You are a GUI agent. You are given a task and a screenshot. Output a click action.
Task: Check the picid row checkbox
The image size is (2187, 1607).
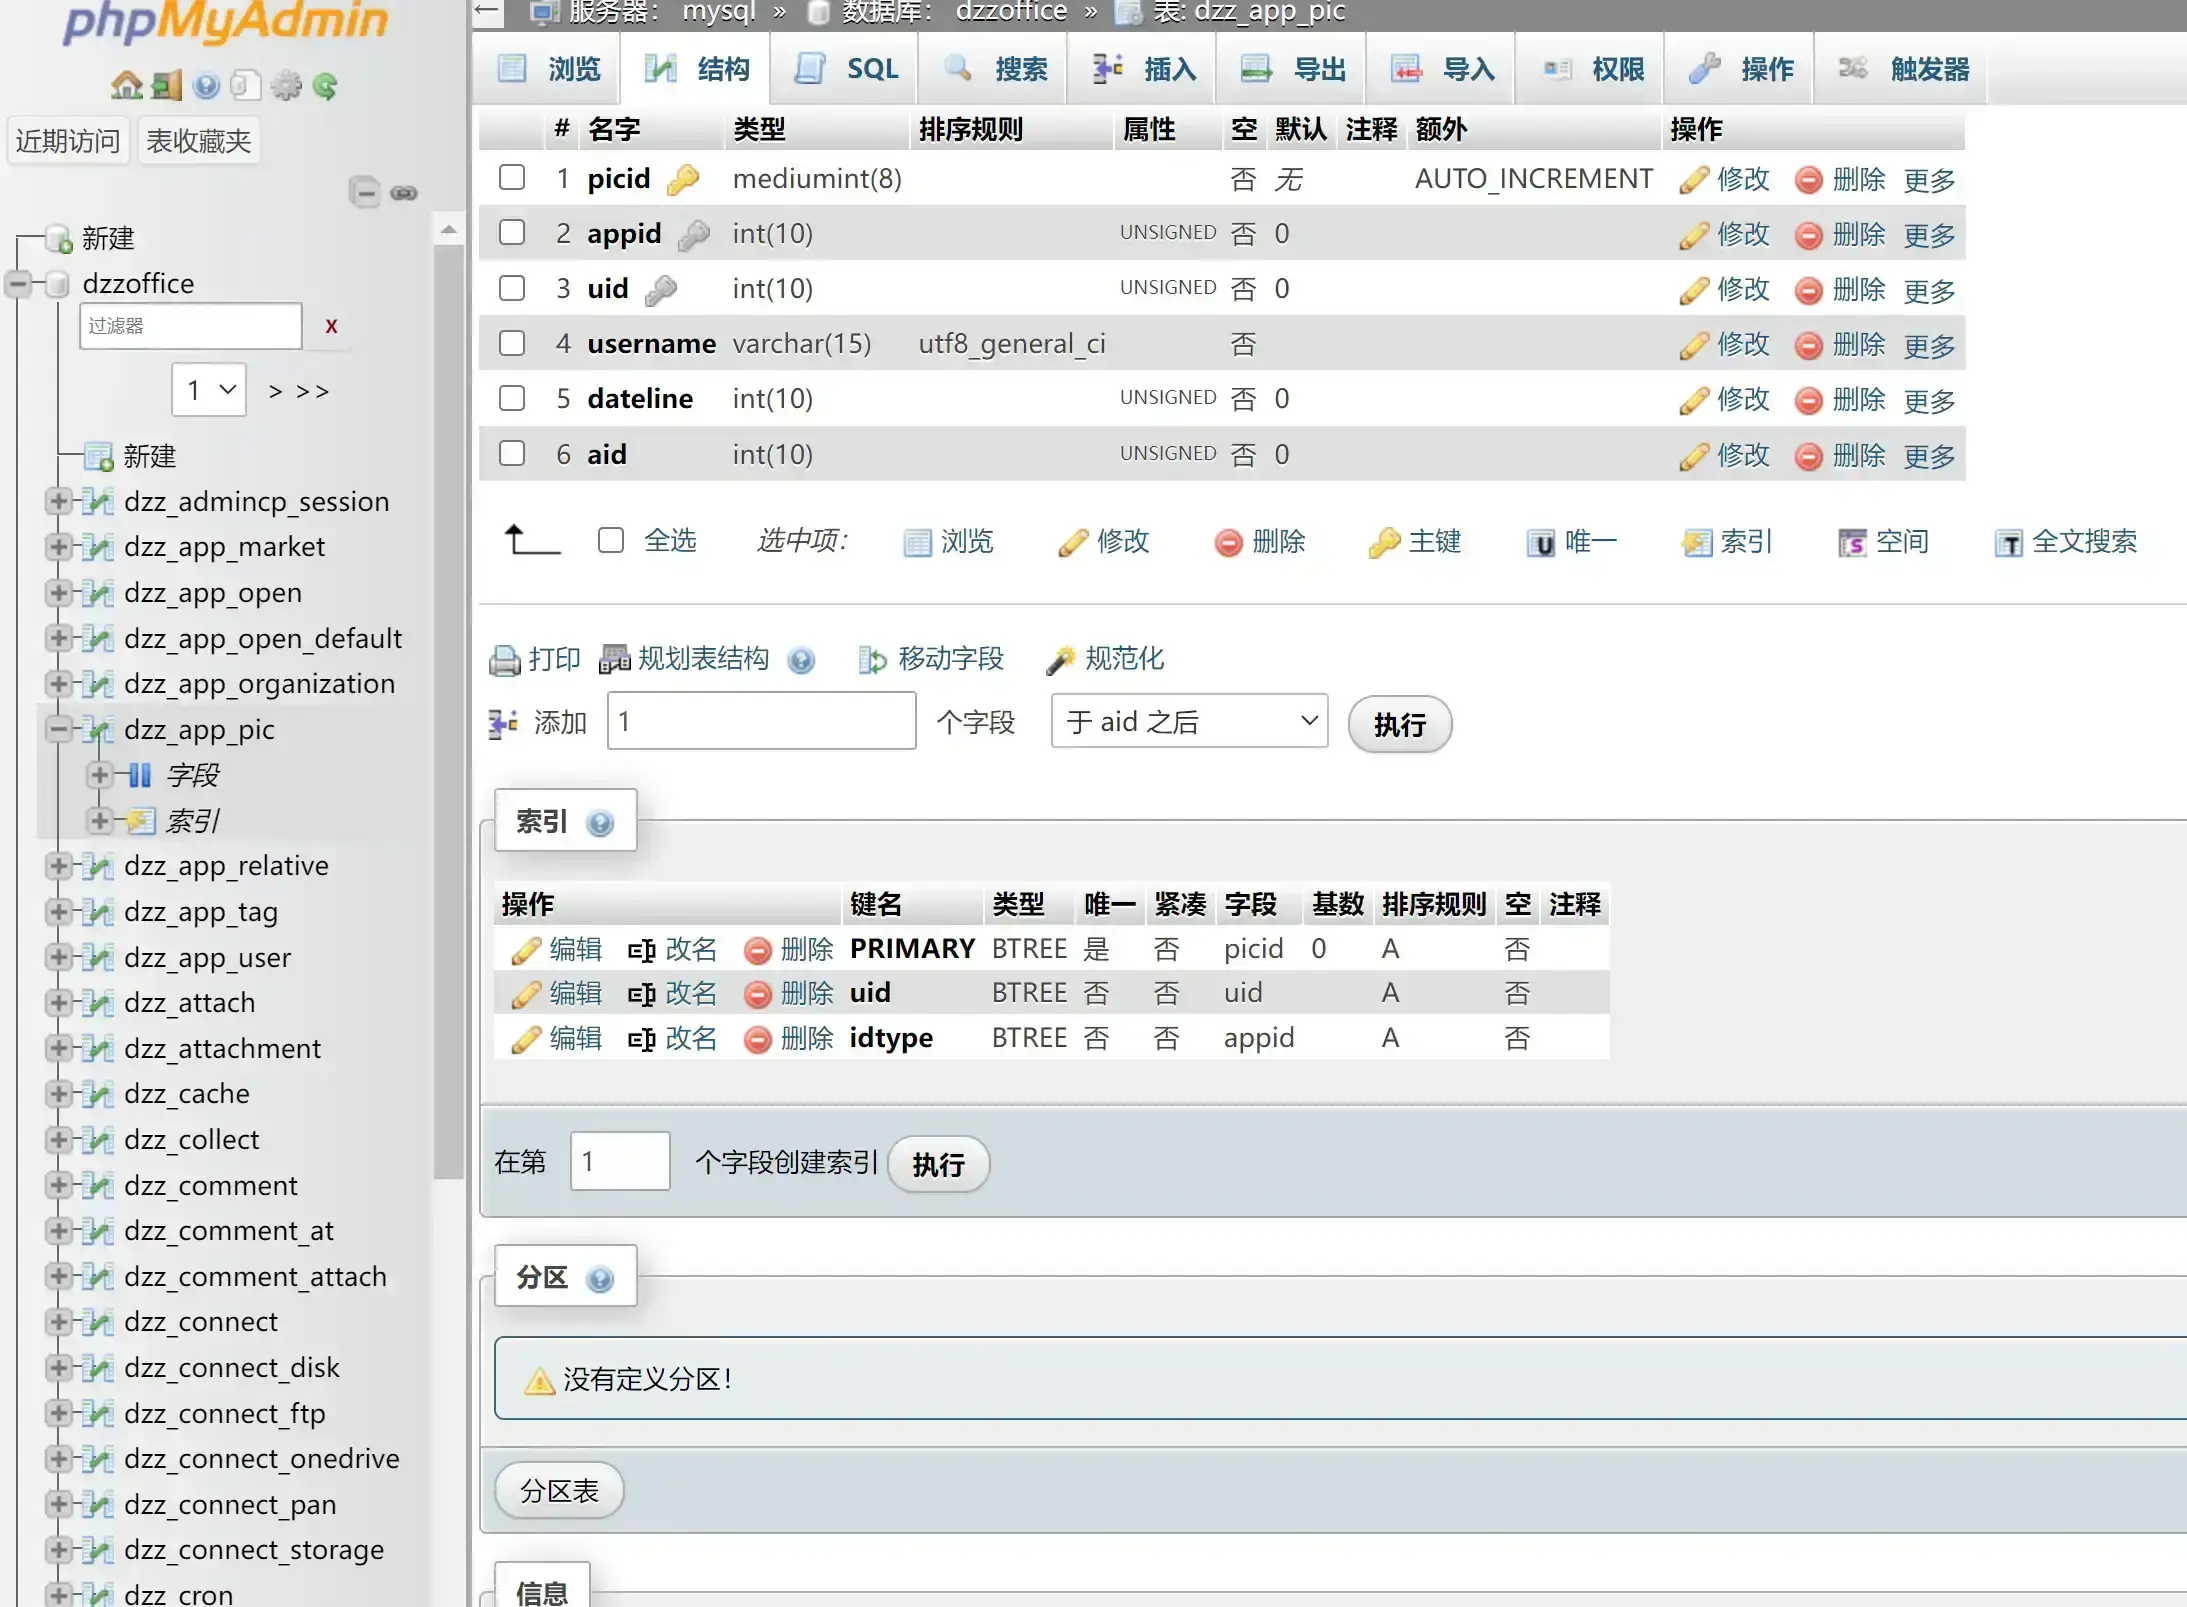coord(512,178)
